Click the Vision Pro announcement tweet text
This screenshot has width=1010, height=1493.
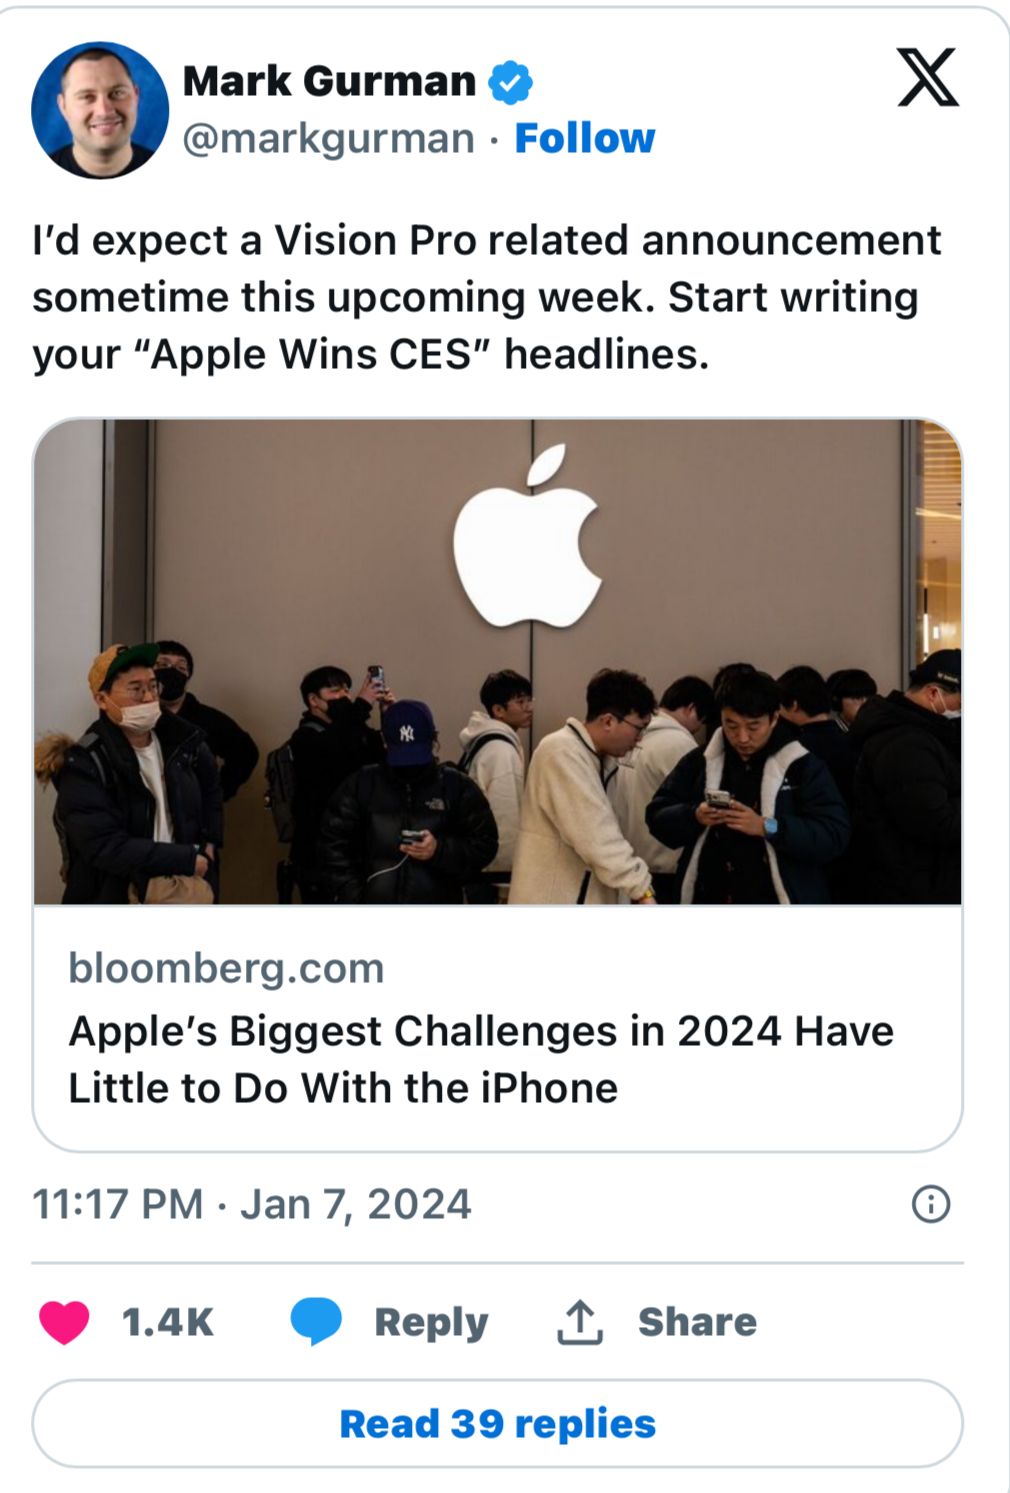click(x=486, y=297)
